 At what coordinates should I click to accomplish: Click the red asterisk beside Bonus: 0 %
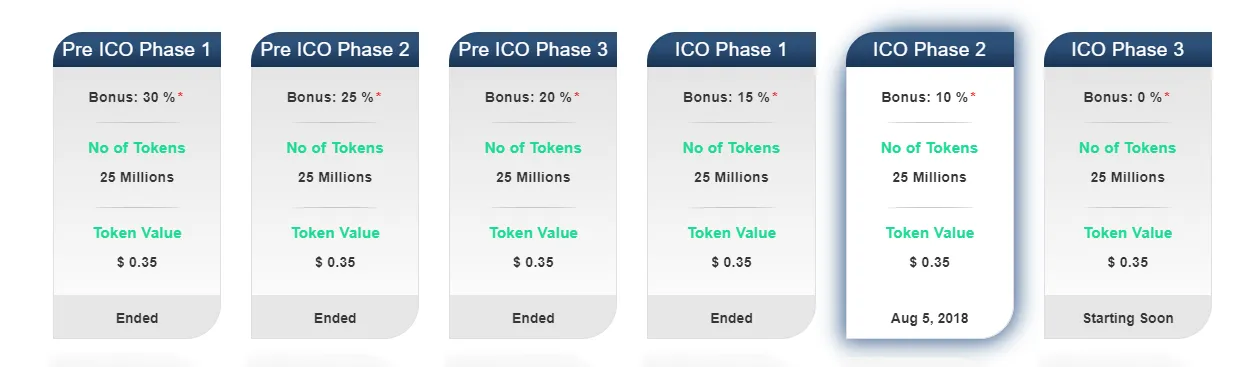click(x=1167, y=96)
